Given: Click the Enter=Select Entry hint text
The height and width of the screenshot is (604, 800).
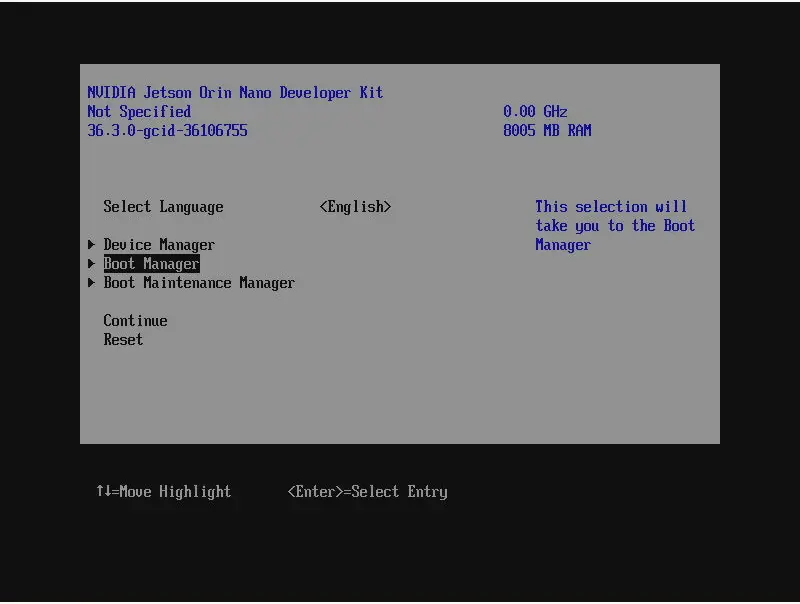Looking at the screenshot, I should point(367,491).
